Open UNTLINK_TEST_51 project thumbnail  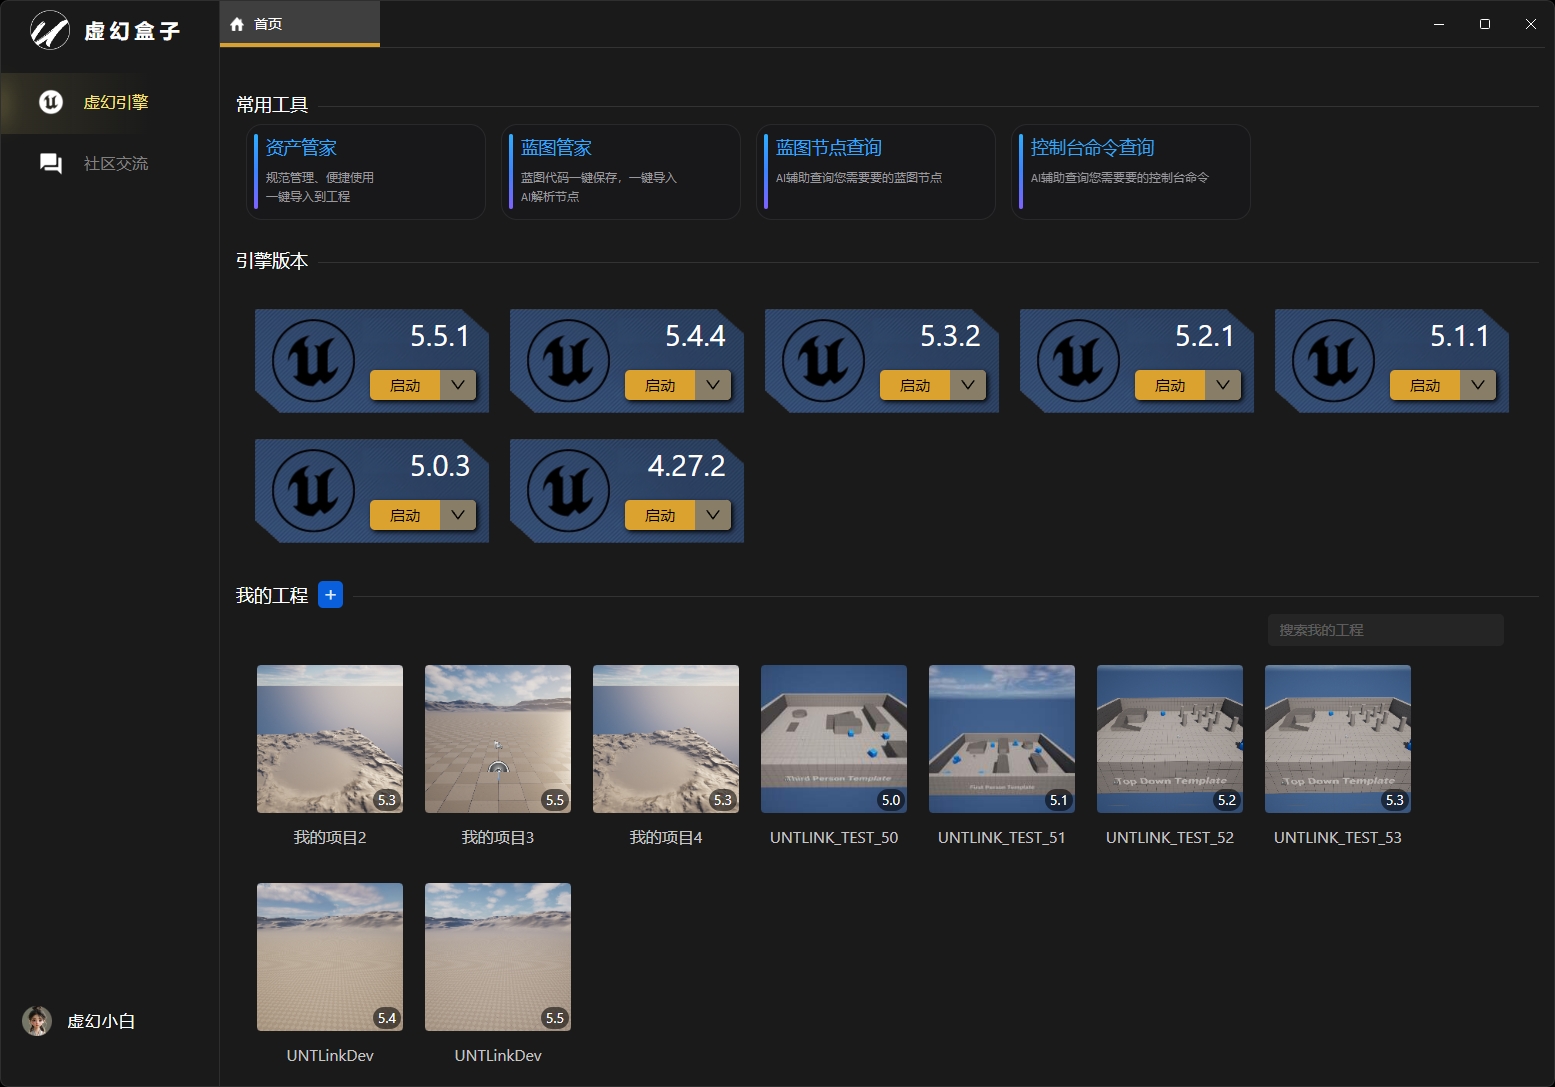pyautogui.click(x=1002, y=739)
